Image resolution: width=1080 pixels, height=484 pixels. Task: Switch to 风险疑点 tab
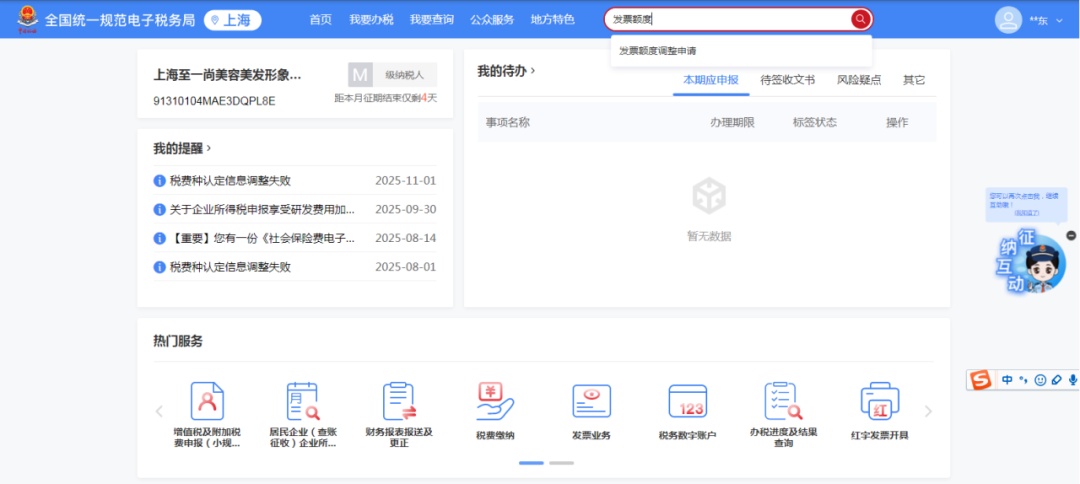coord(858,80)
